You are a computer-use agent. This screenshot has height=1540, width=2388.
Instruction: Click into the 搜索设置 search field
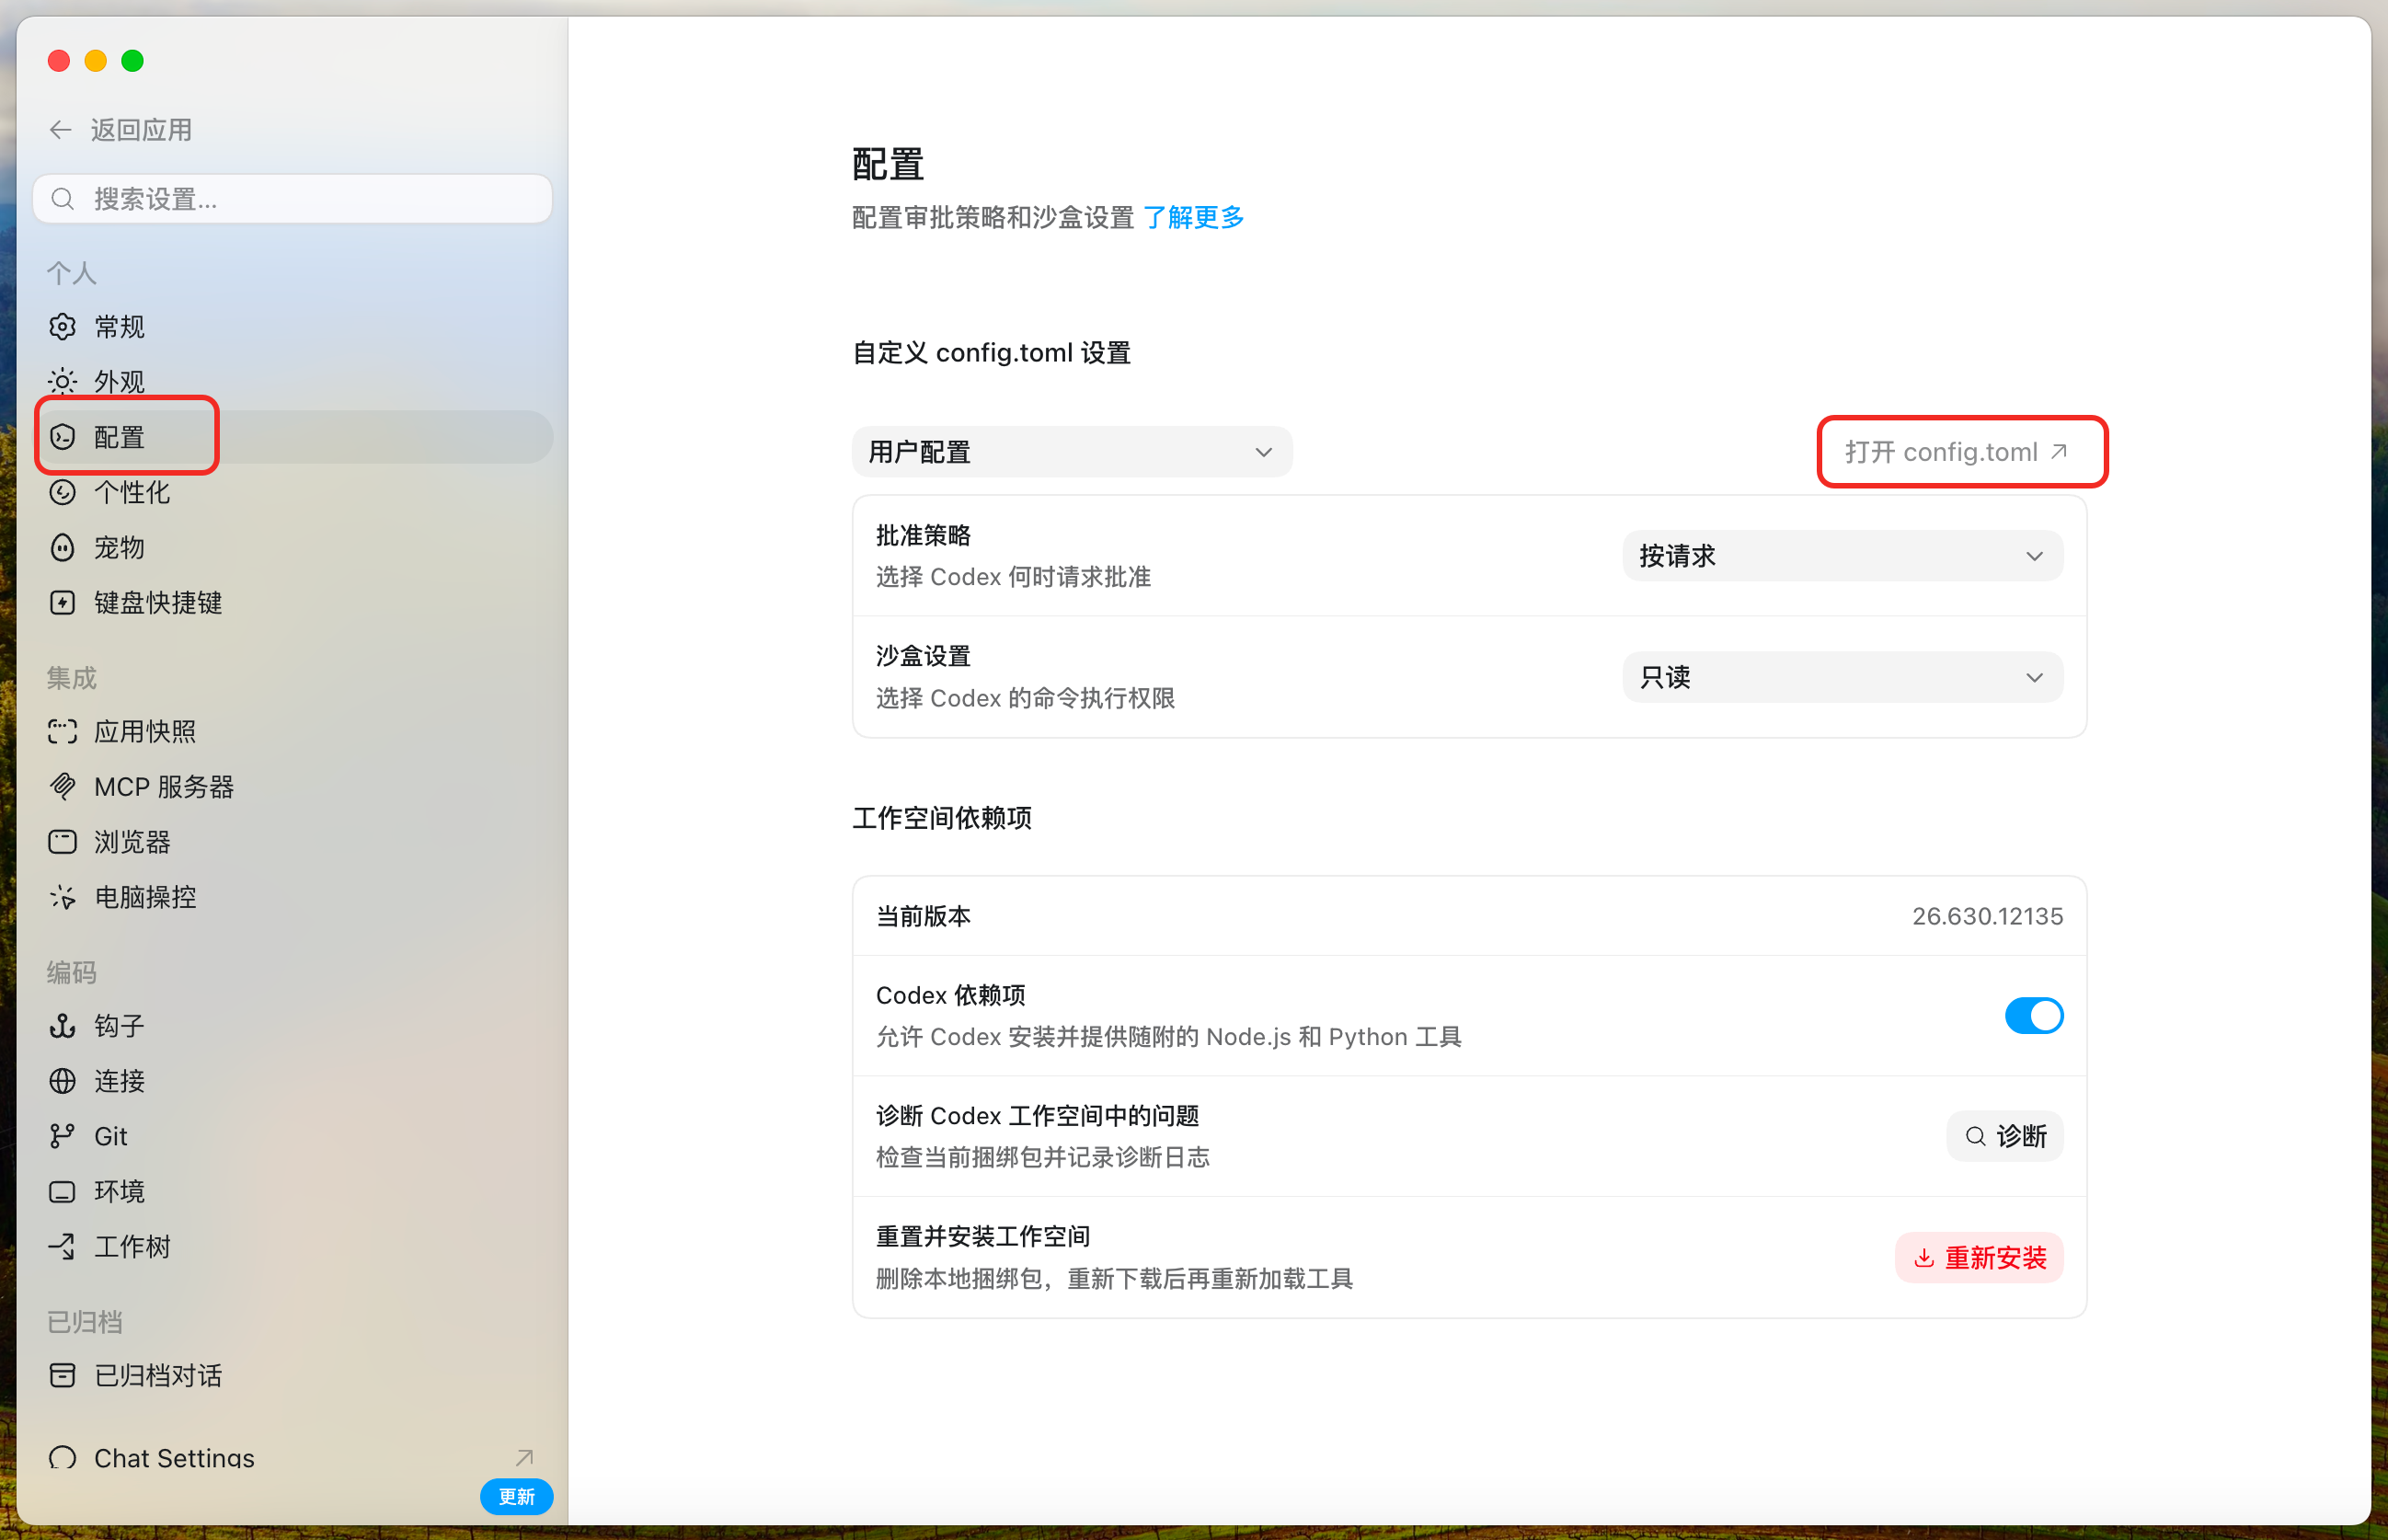pos(293,199)
